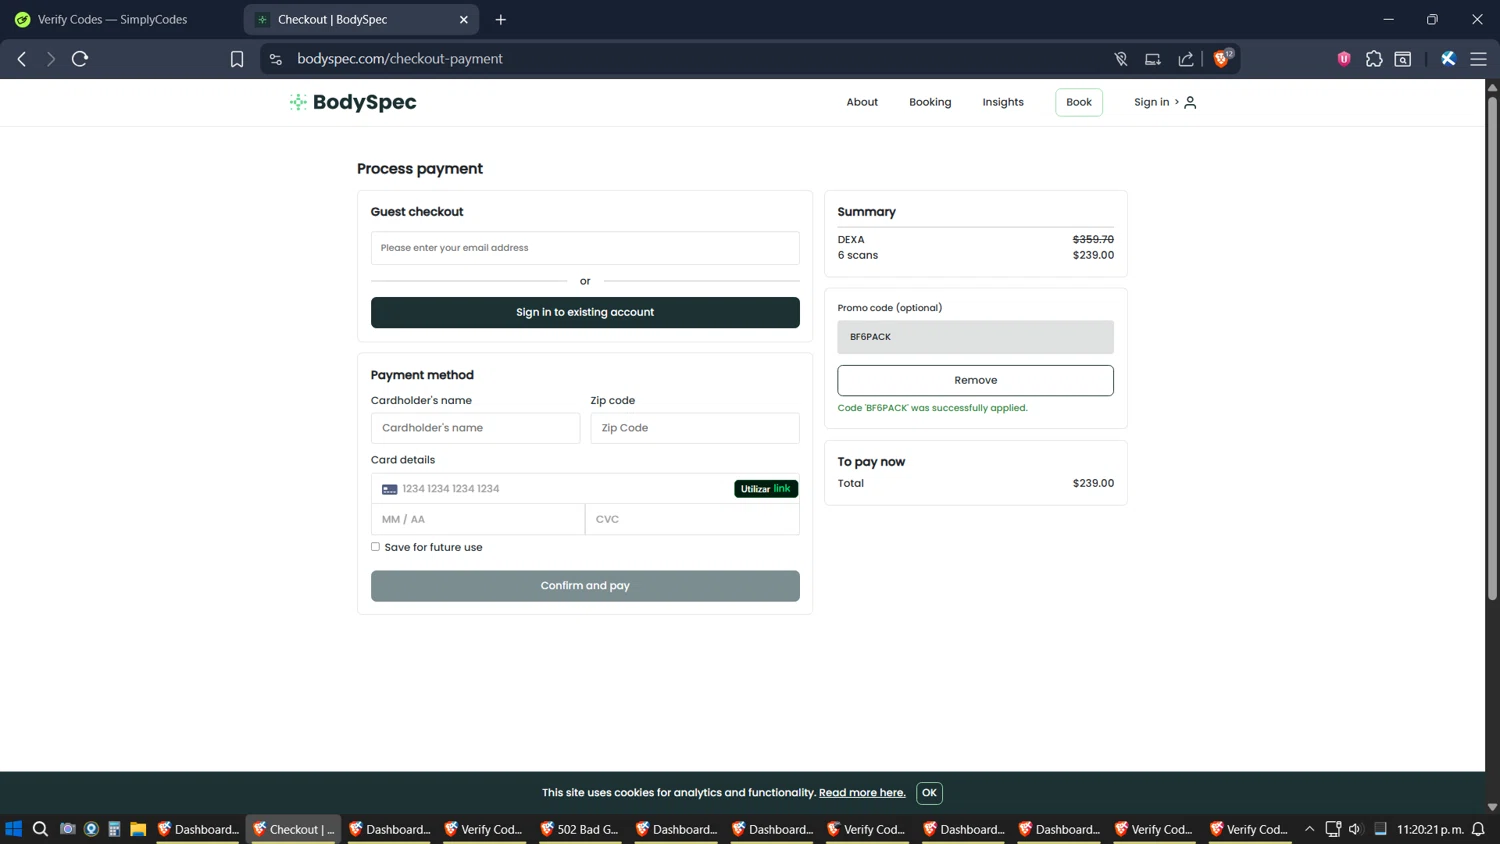Open Windows taskbar search
The image size is (1500, 844).
click(x=40, y=829)
